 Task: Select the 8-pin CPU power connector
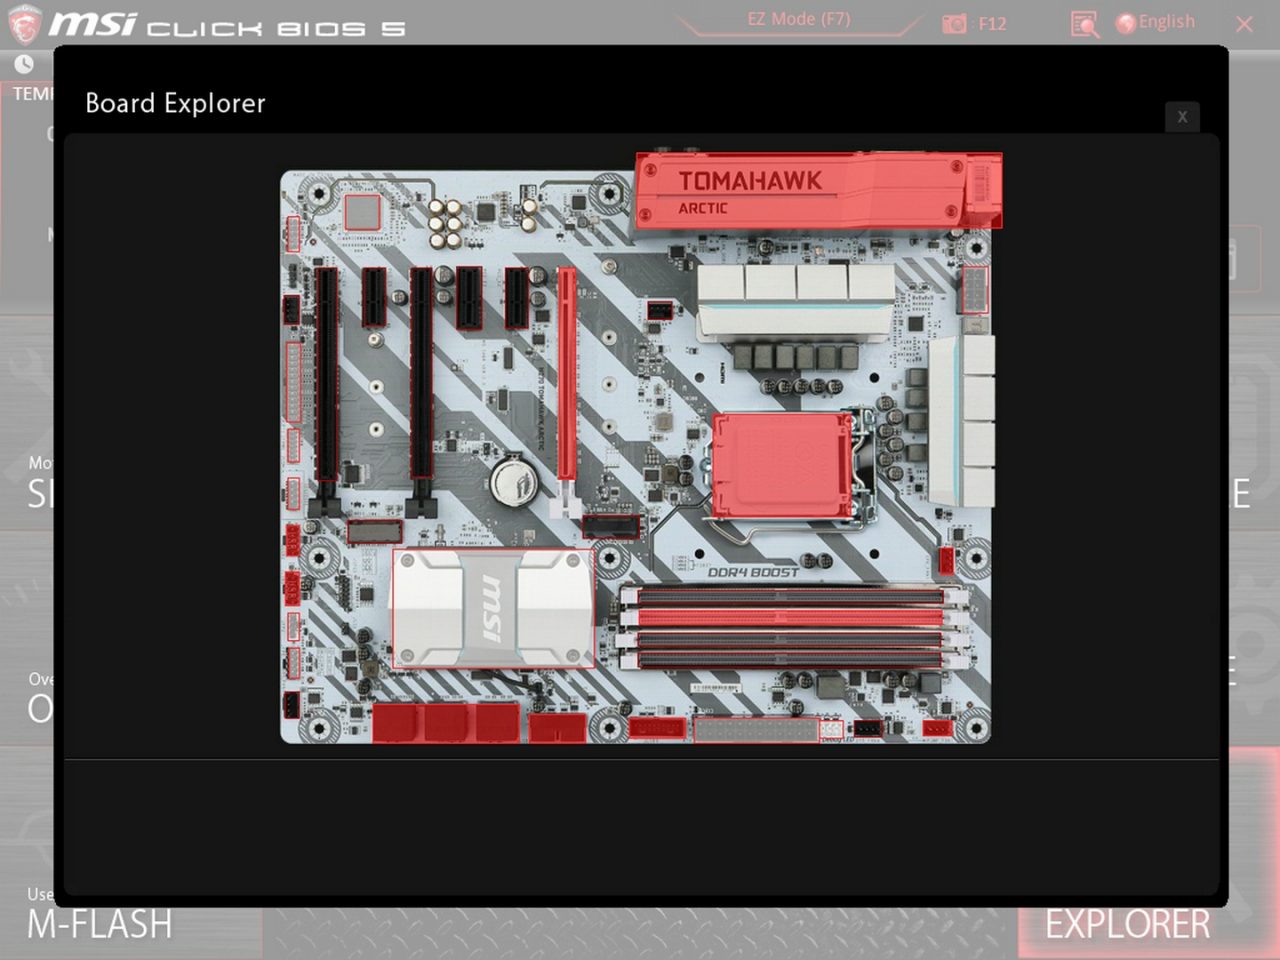pos(974,291)
